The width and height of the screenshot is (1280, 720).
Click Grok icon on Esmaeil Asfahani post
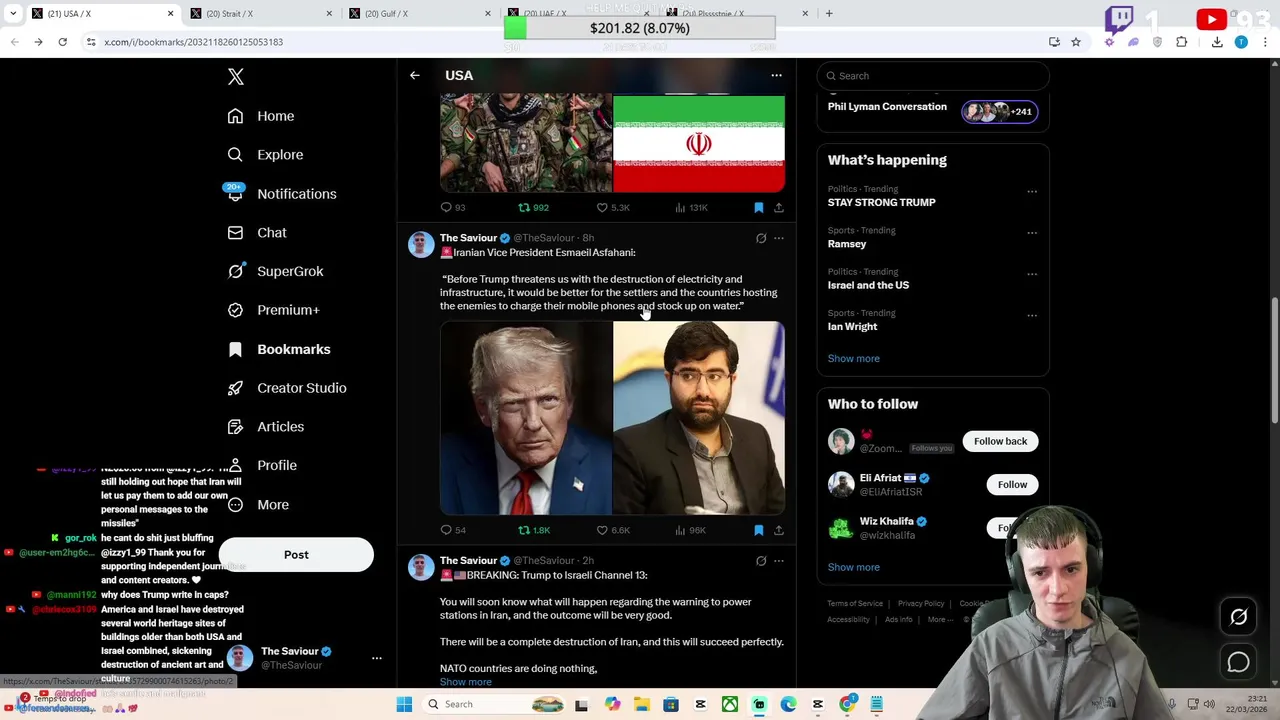[x=761, y=239]
